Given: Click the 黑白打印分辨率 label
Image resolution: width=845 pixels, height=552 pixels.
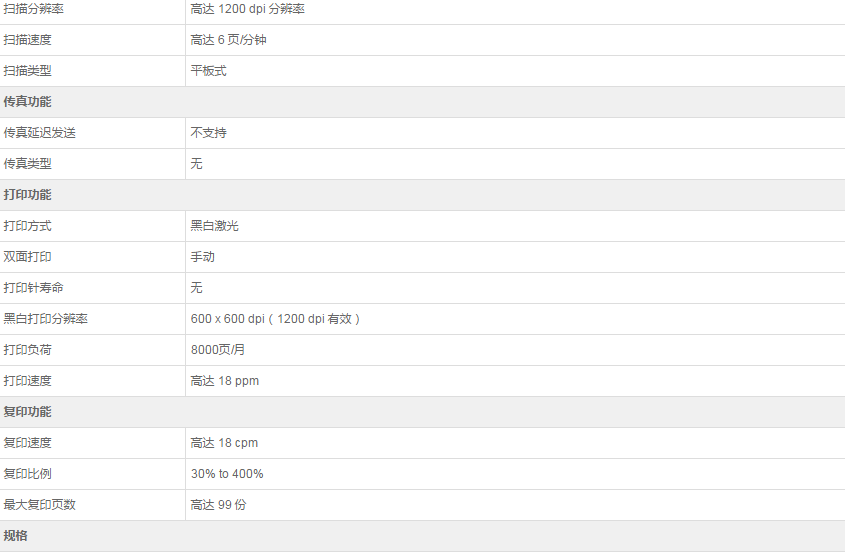Looking at the screenshot, I should (46, 319).
